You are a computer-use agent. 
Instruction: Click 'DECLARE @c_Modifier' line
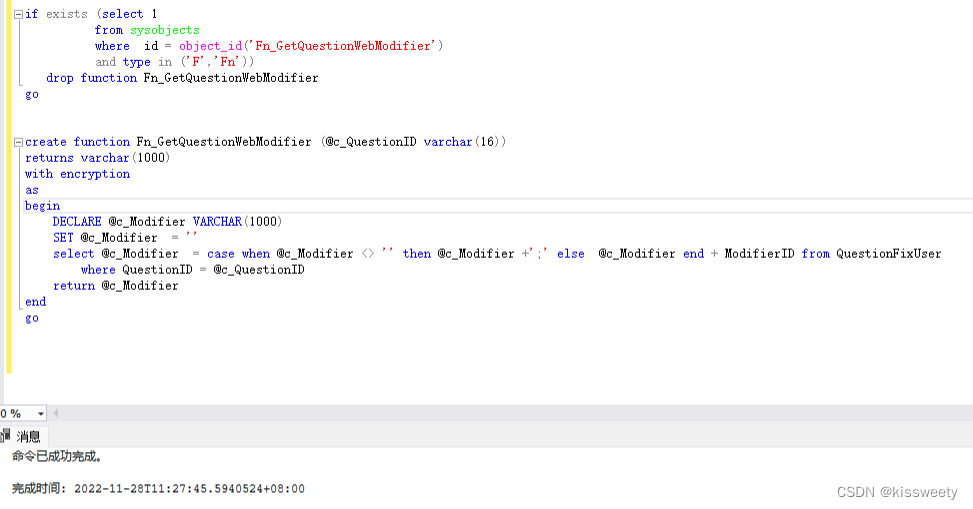tap(168, 222)
